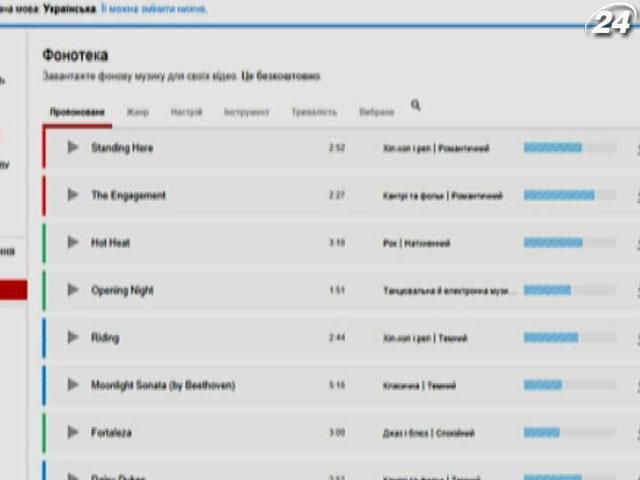Select the Fortaleza track title
Screen dimensions: 640x480
click(x=111, y=433)
